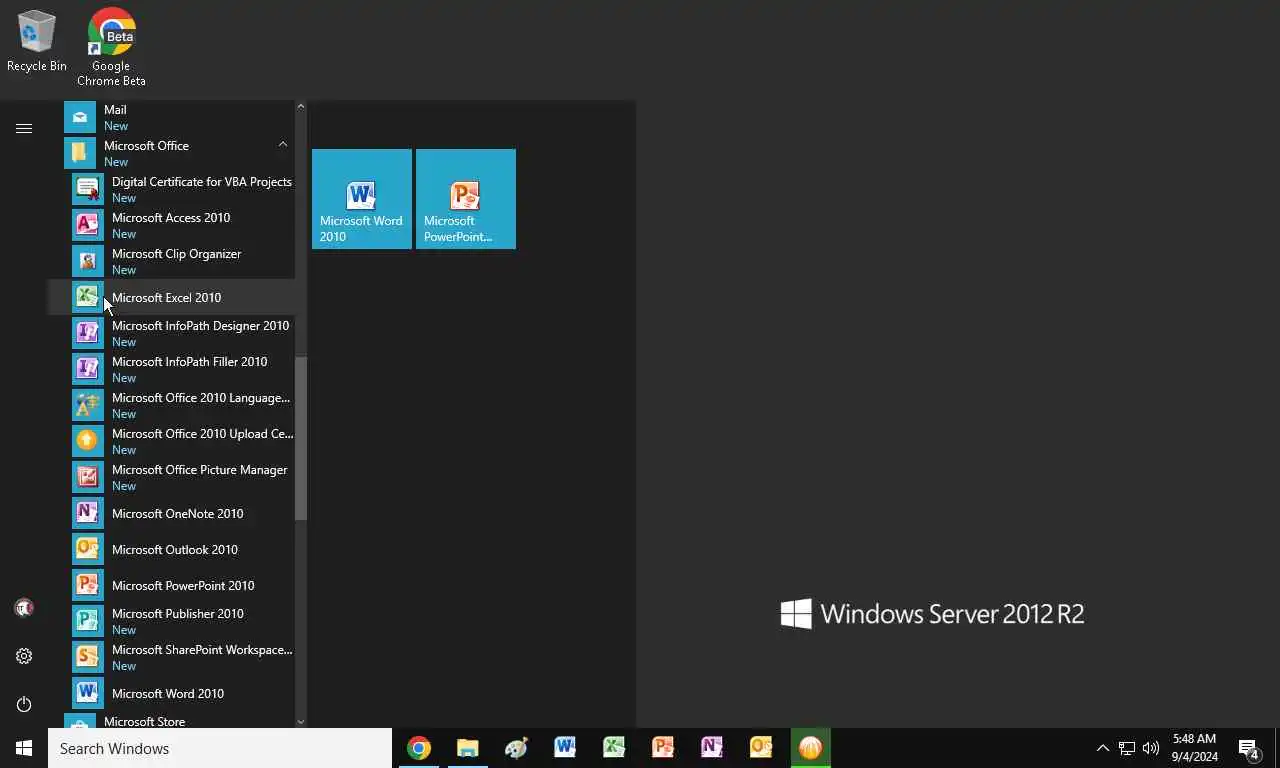Open PowerPoint from the taskbar
This screenshot has width=1280, height=768.
tap(663, 748)
